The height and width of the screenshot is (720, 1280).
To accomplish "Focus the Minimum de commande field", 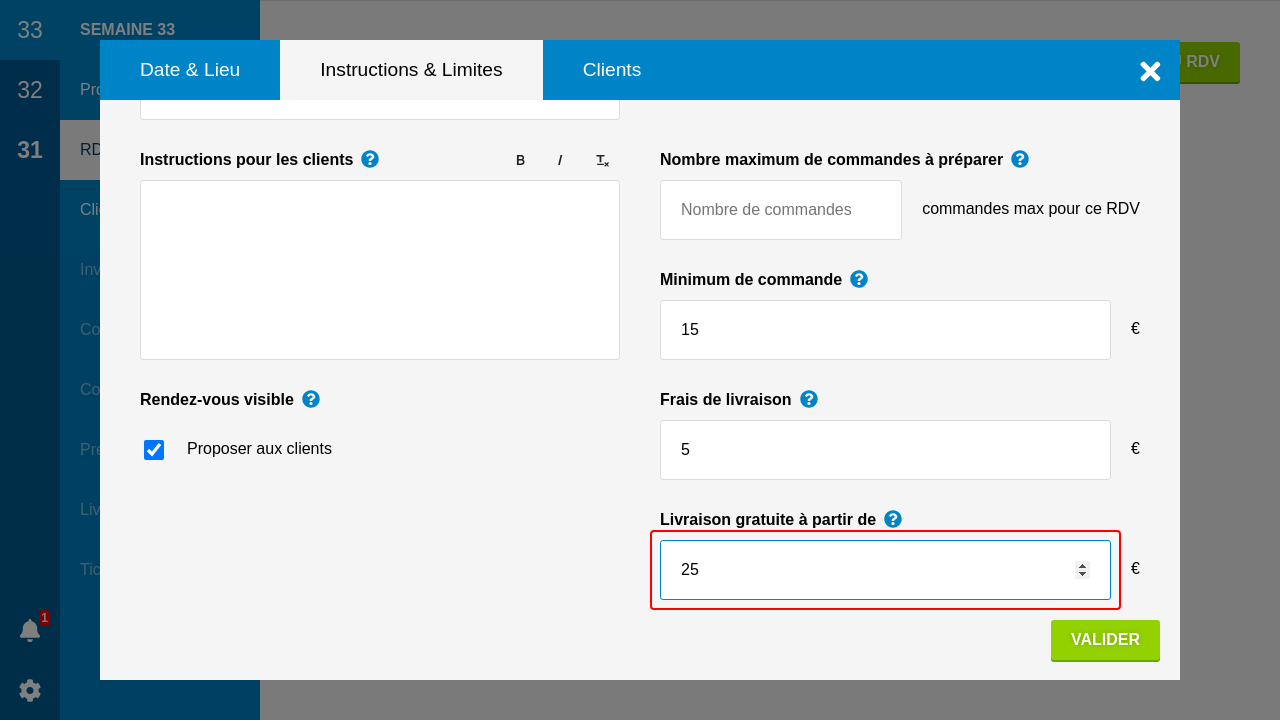I will coord(885,330).
